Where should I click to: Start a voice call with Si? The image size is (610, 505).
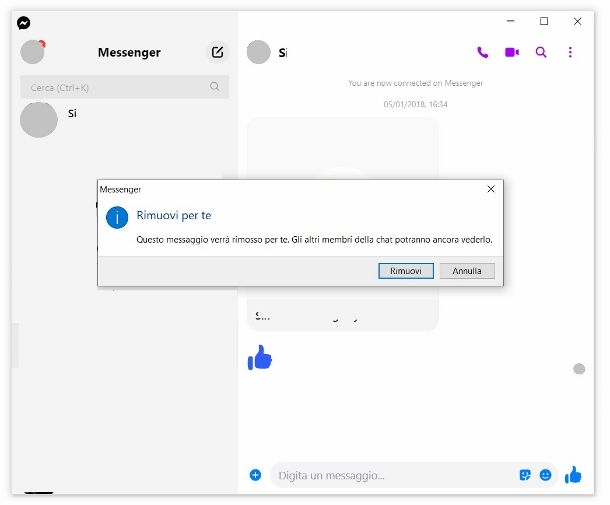coord(482,52)
